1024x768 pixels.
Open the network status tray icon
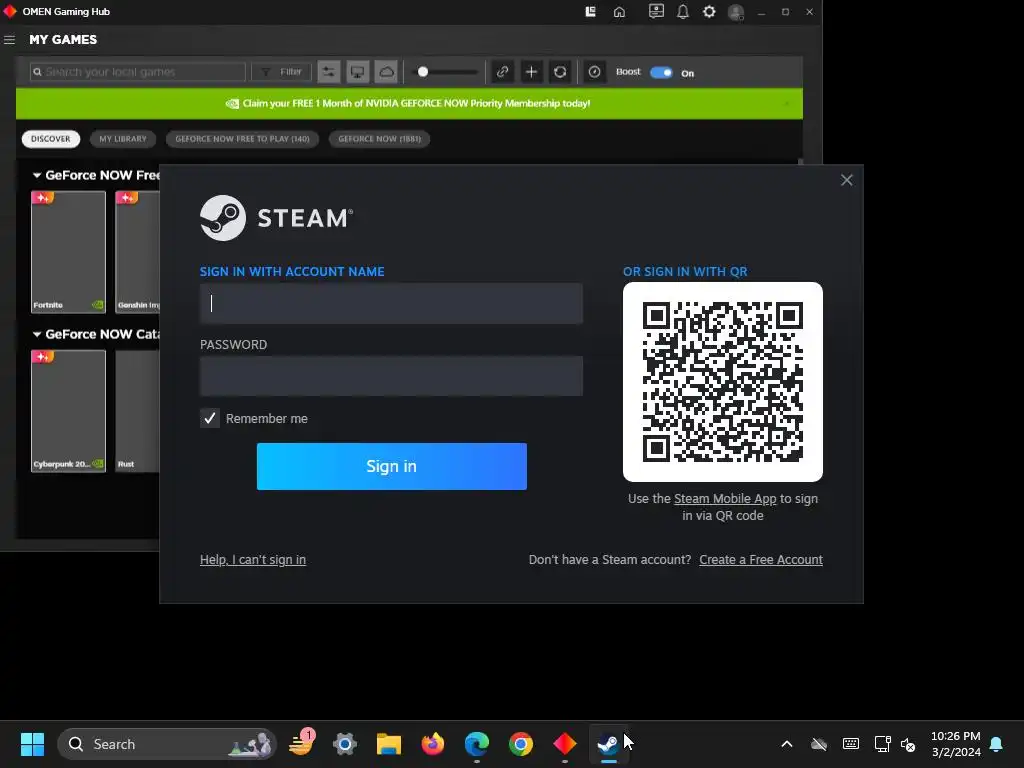(882, 744)
